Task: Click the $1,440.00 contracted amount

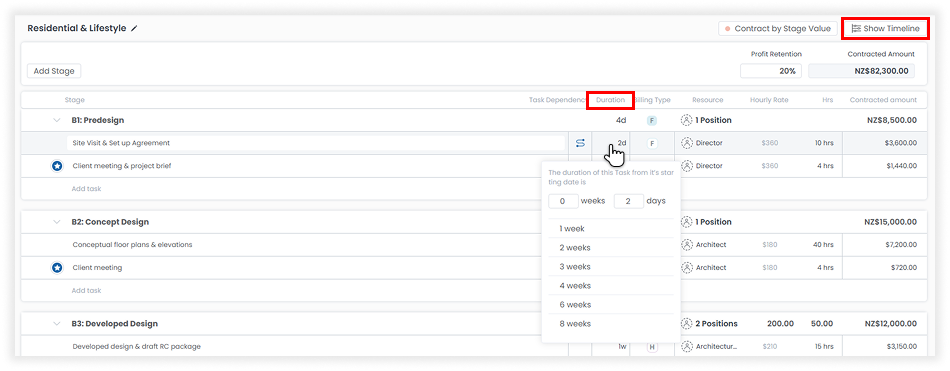Action: coord(902,165)
